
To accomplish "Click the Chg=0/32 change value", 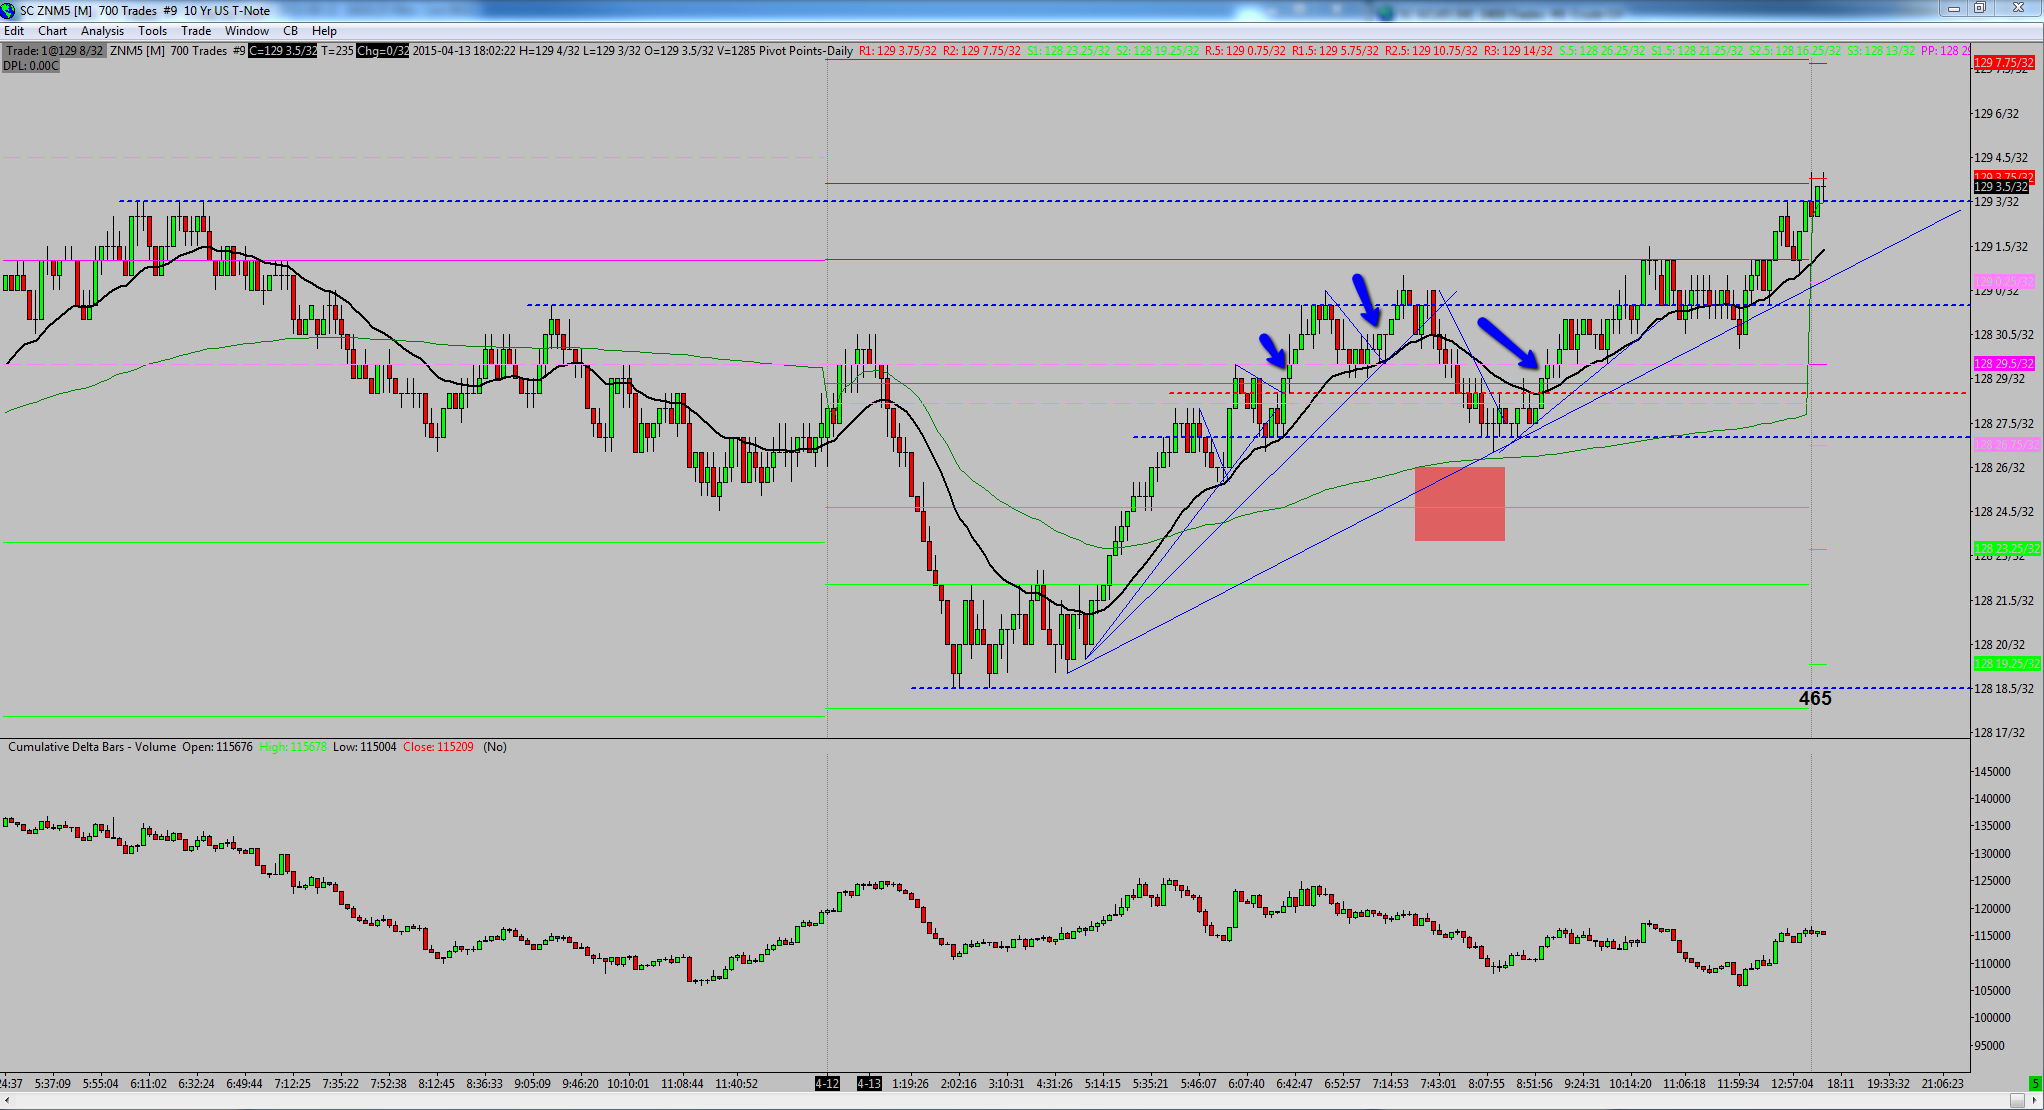I will [x=382, y=51].
